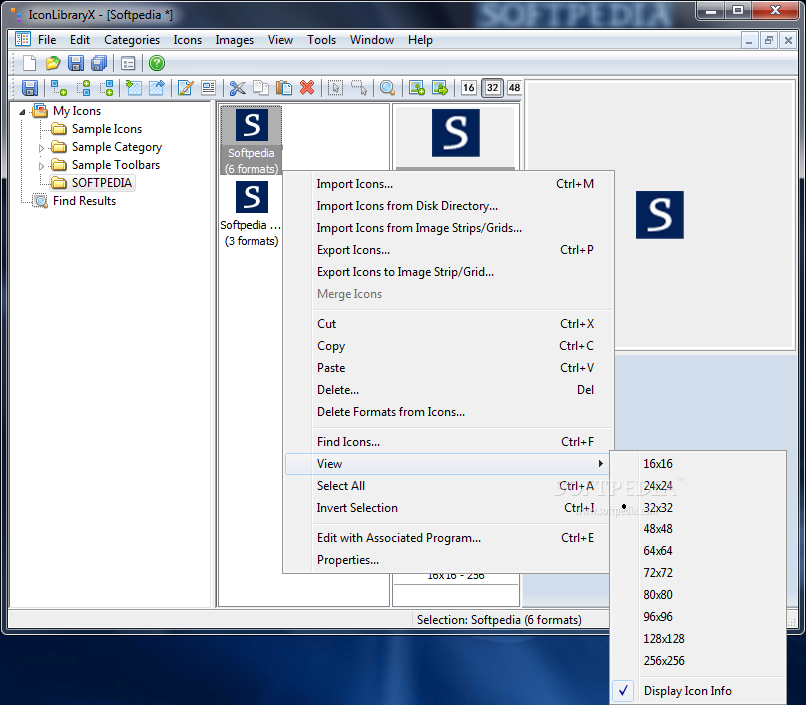
Task: Click the 'Selection: Softpedia (6 formats)' status text
Action: tap(499, 620)
